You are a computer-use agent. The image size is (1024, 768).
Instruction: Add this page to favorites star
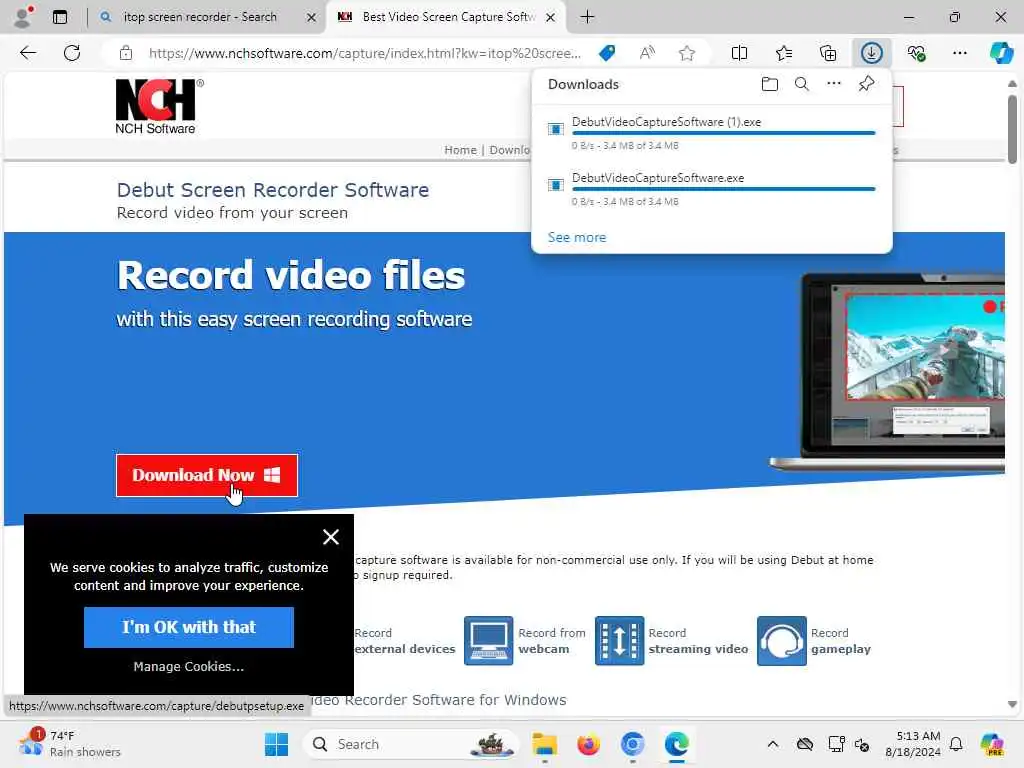pyautogui.click(x=686, y=53)
